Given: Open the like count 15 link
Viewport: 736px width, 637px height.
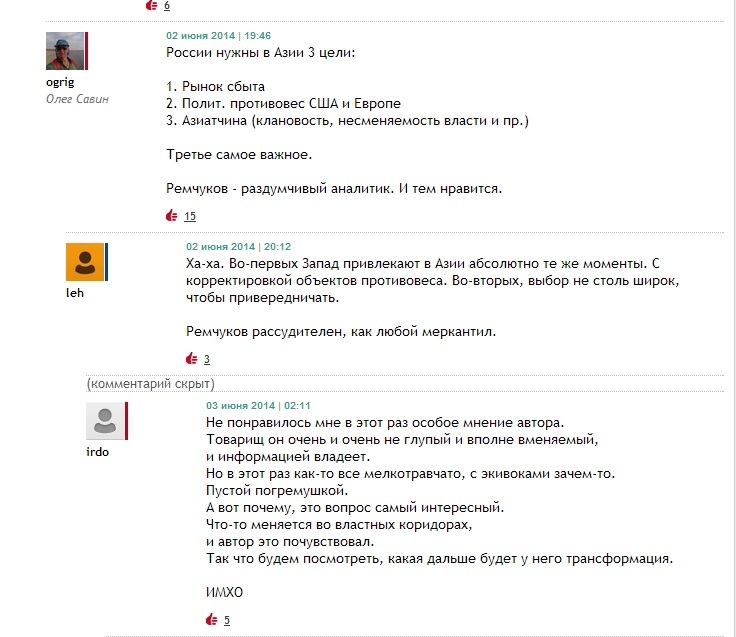Looking at the screenshot, I should (190, 216).
